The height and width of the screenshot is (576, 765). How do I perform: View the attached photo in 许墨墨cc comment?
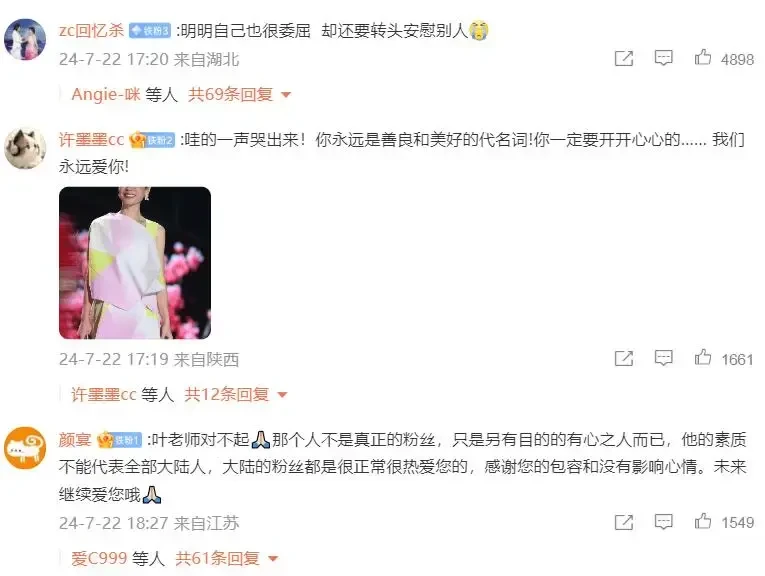pos(135,263)
